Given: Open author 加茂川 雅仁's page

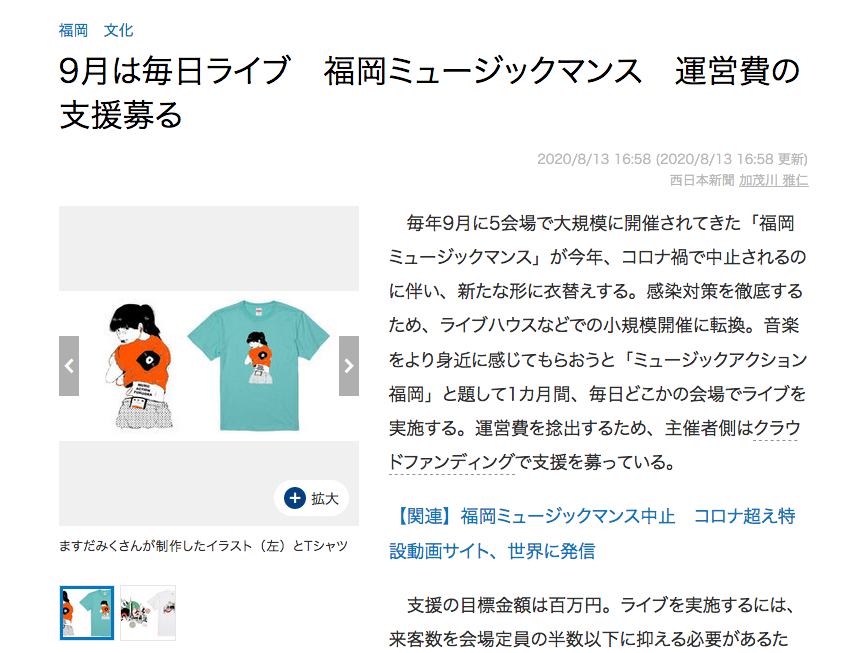Looking at the screenshot, I should 773,180.
